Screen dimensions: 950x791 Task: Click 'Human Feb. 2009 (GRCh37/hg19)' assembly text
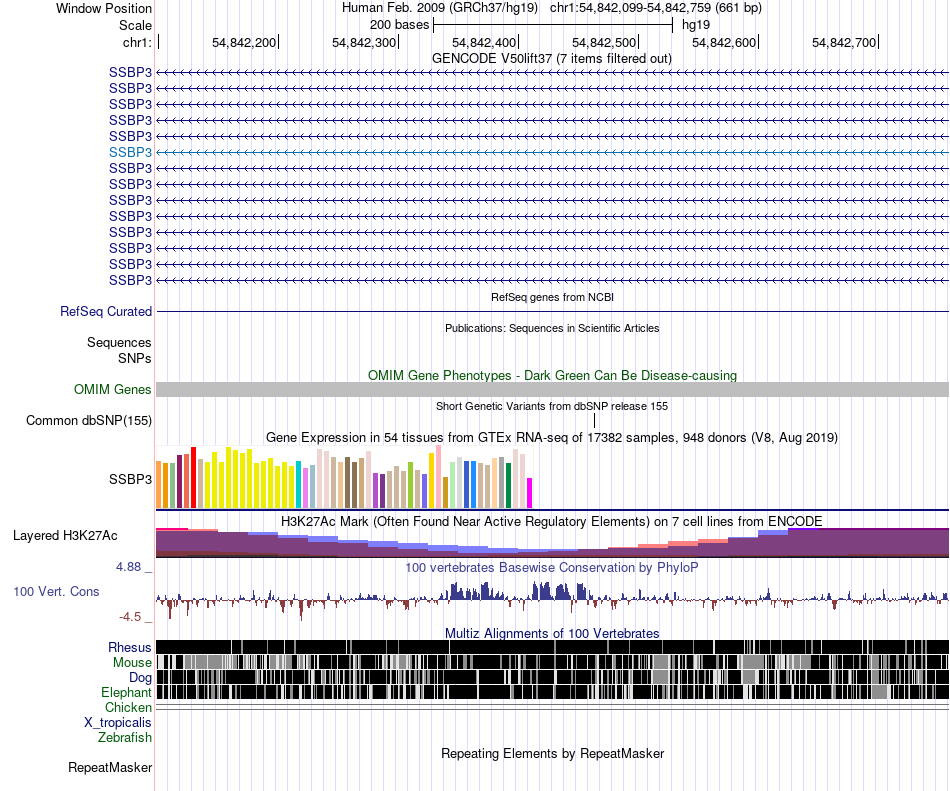[440, 8]
